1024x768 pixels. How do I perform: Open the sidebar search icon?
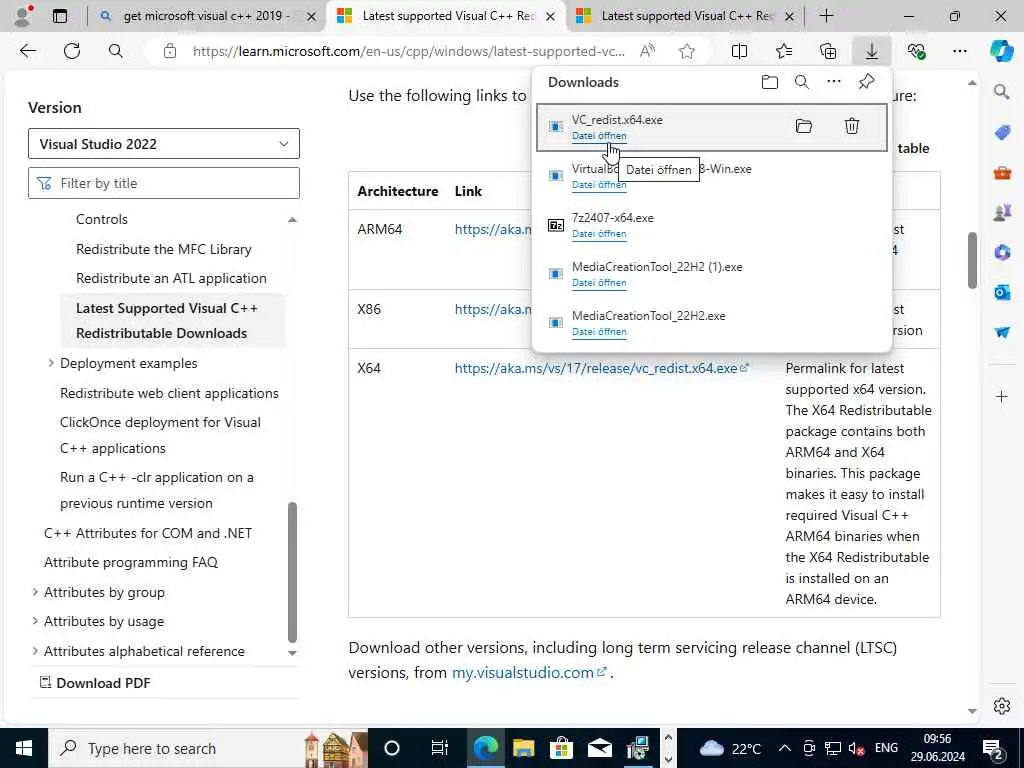1002,92
